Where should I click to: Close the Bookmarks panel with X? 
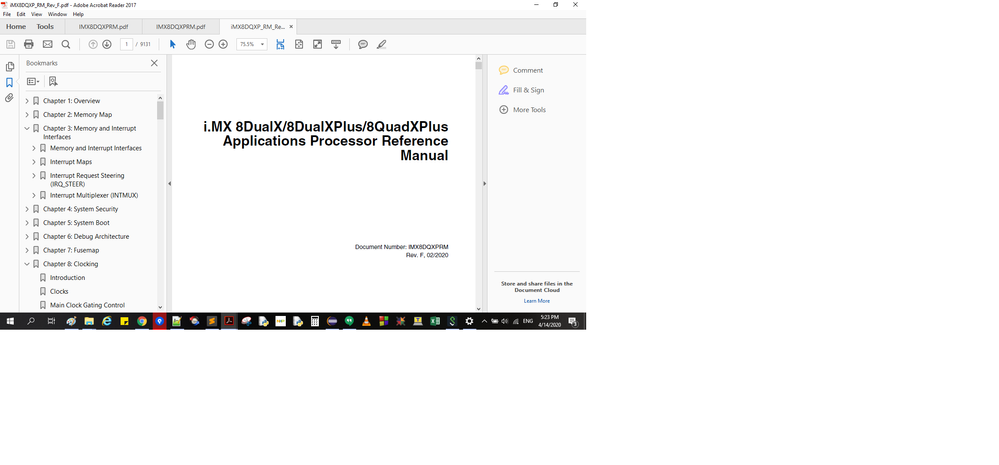154,63
